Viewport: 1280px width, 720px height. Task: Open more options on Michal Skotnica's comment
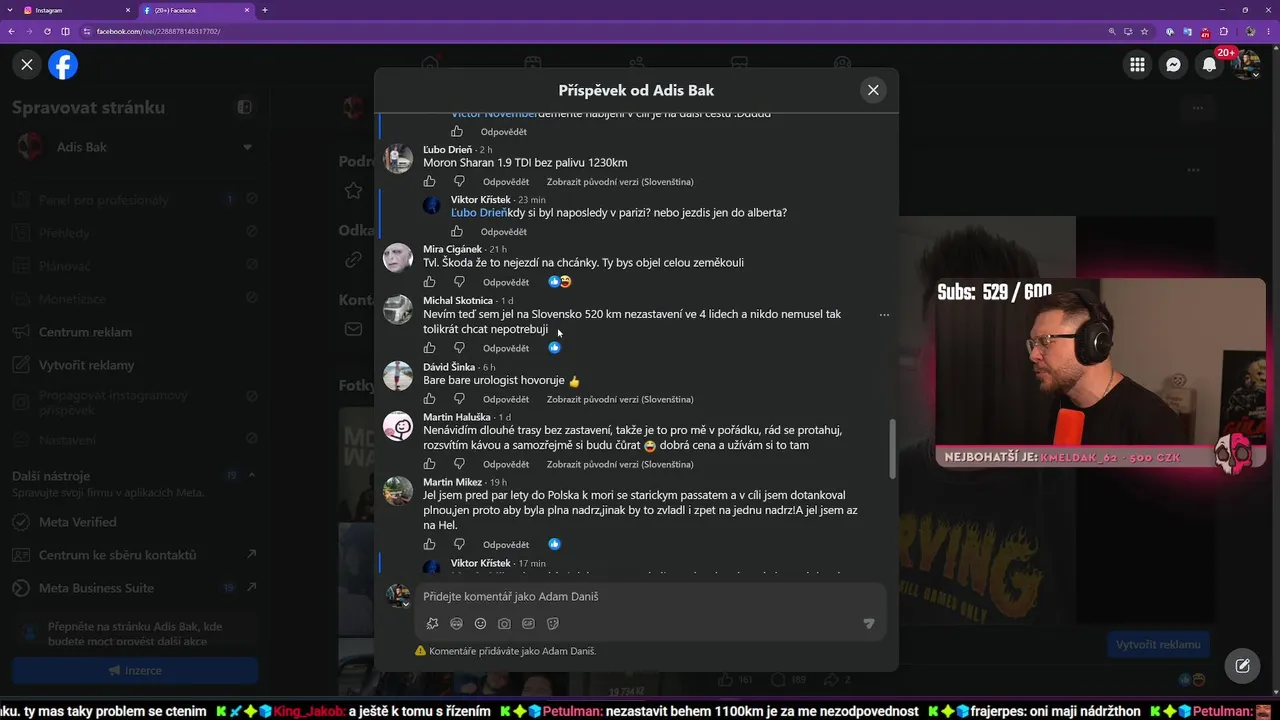click(884, 315)
